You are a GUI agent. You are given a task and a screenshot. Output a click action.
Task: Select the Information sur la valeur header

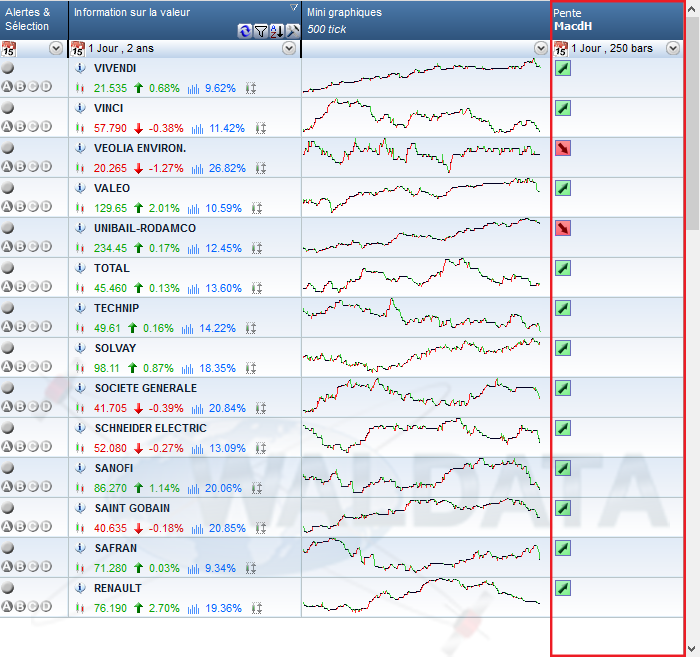coord(185,20)
